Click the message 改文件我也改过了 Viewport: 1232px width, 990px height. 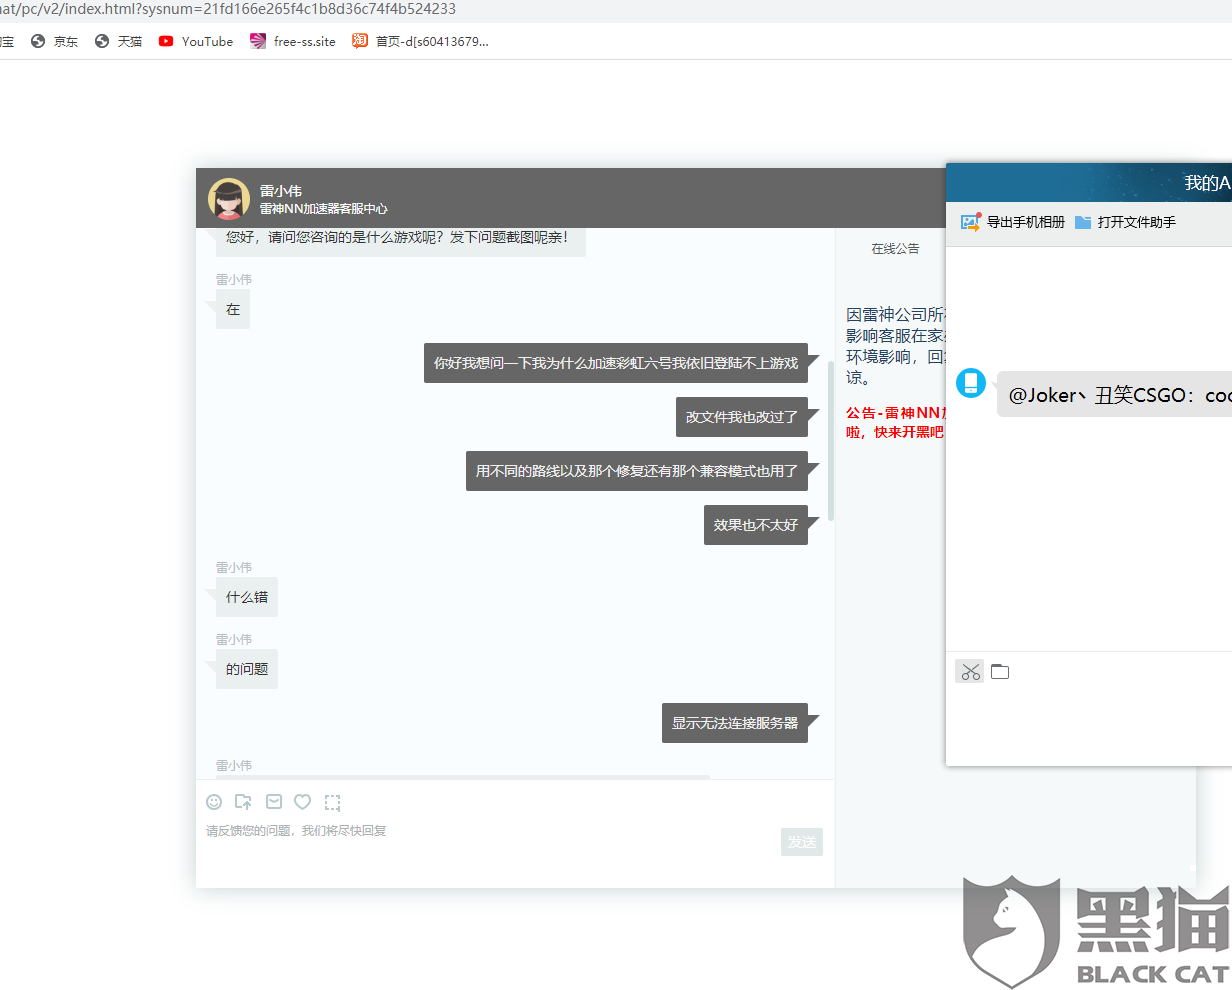tap(742, 417)
